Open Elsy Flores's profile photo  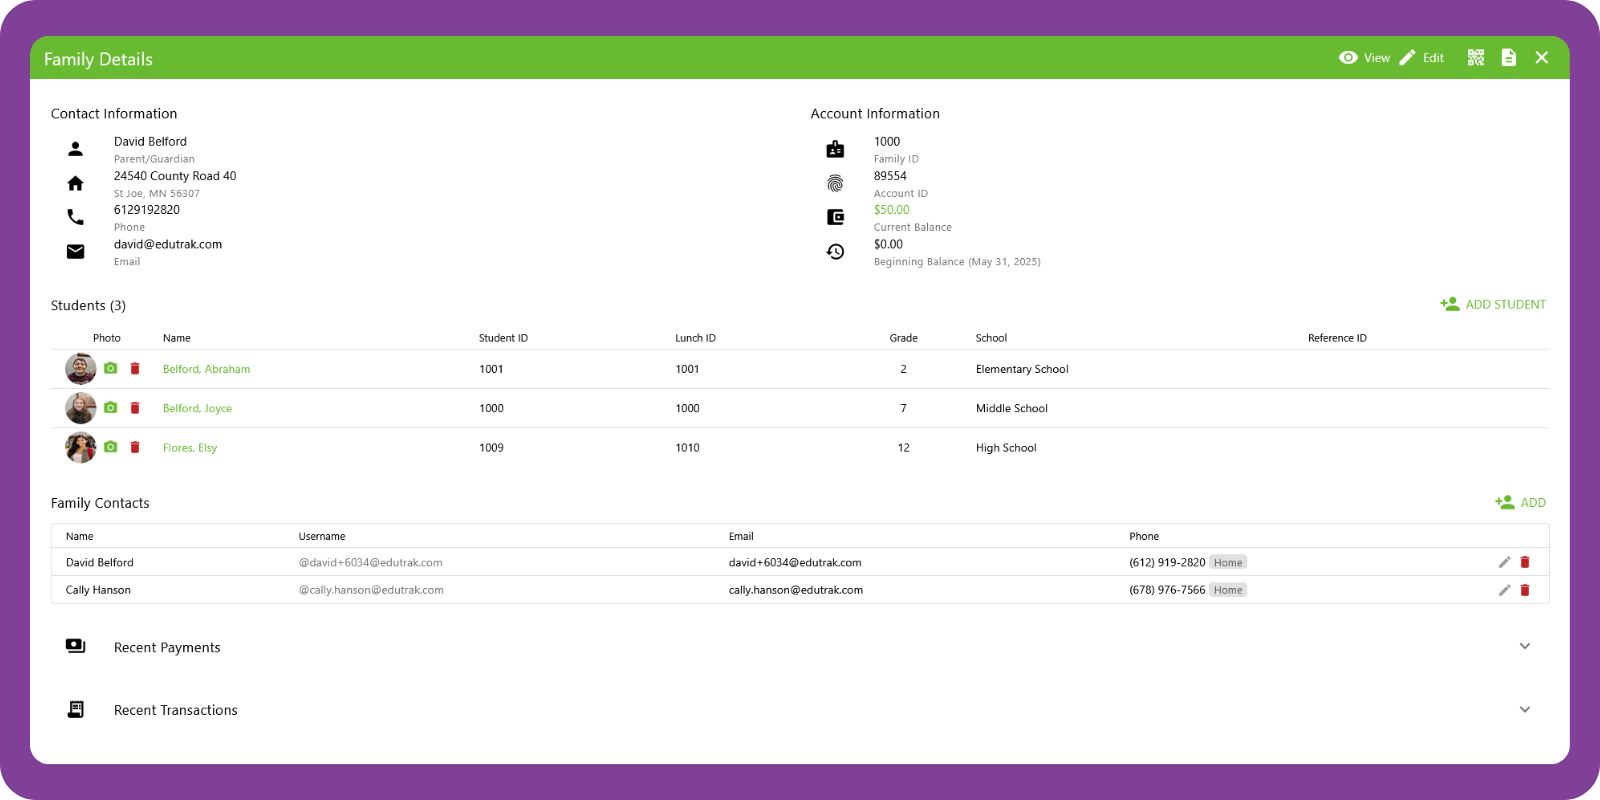point(81,448)
